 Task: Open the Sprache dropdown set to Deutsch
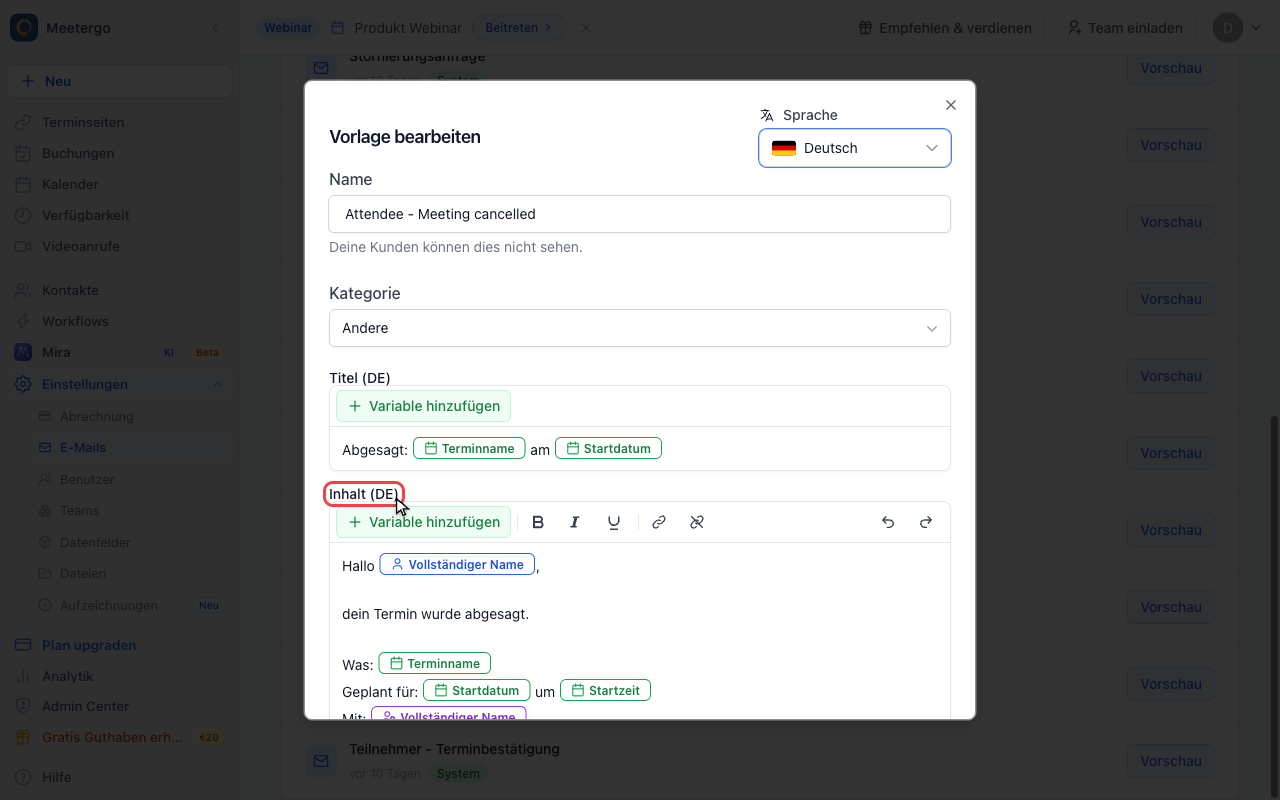855,148
